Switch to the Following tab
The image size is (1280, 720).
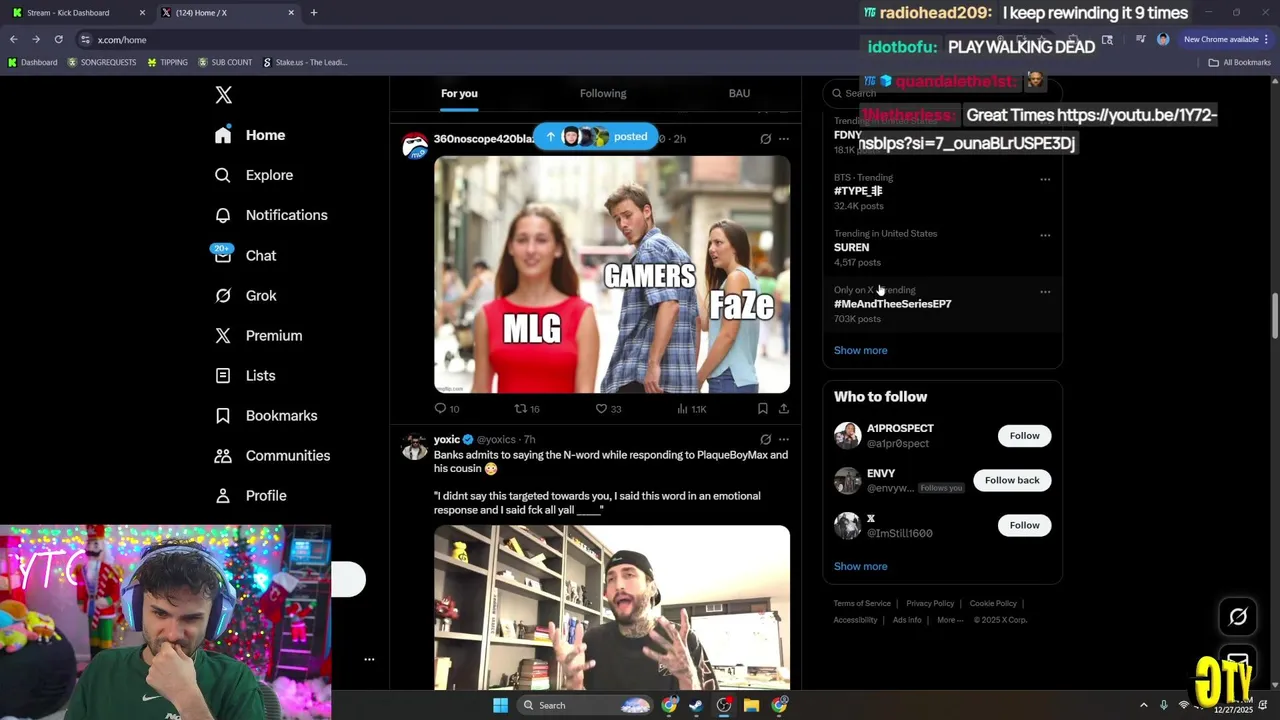603,93
